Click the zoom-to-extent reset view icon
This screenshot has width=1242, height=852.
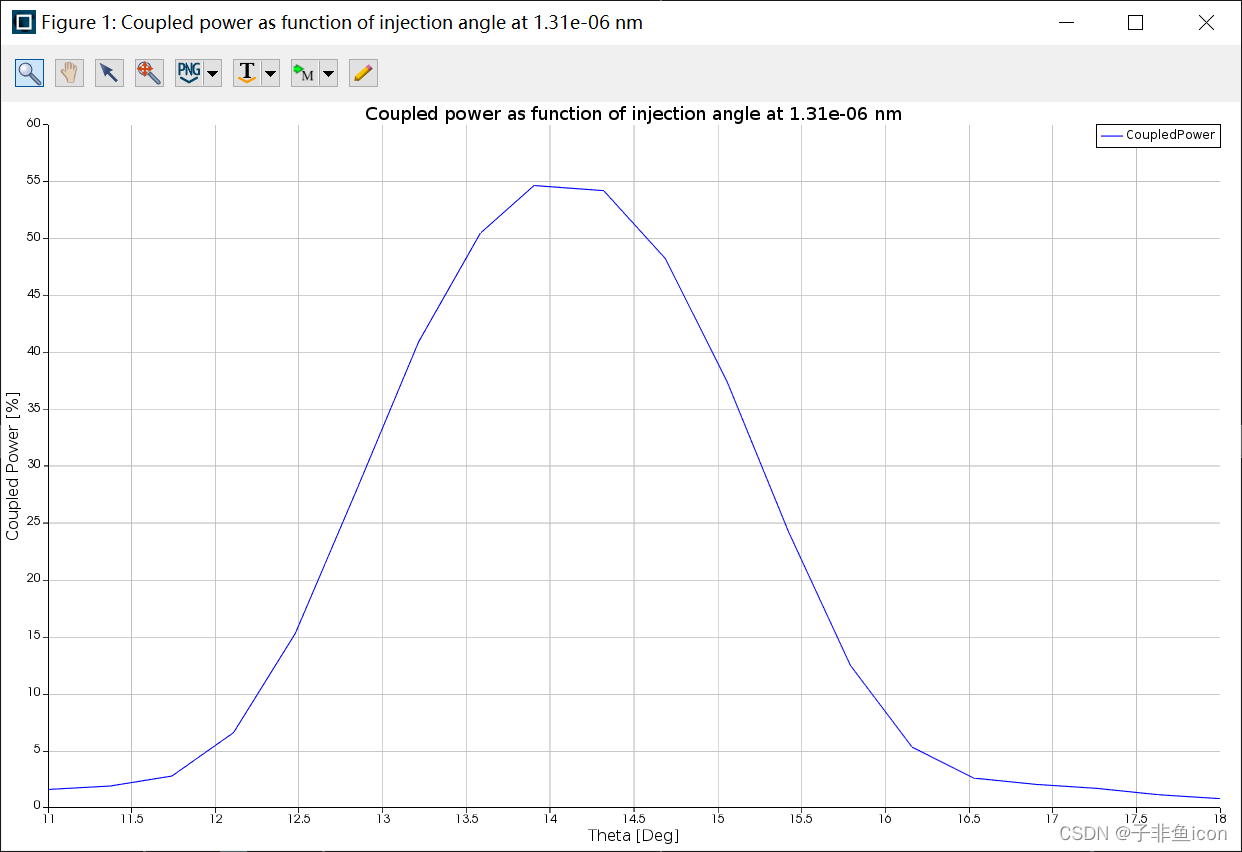point(149,73)
